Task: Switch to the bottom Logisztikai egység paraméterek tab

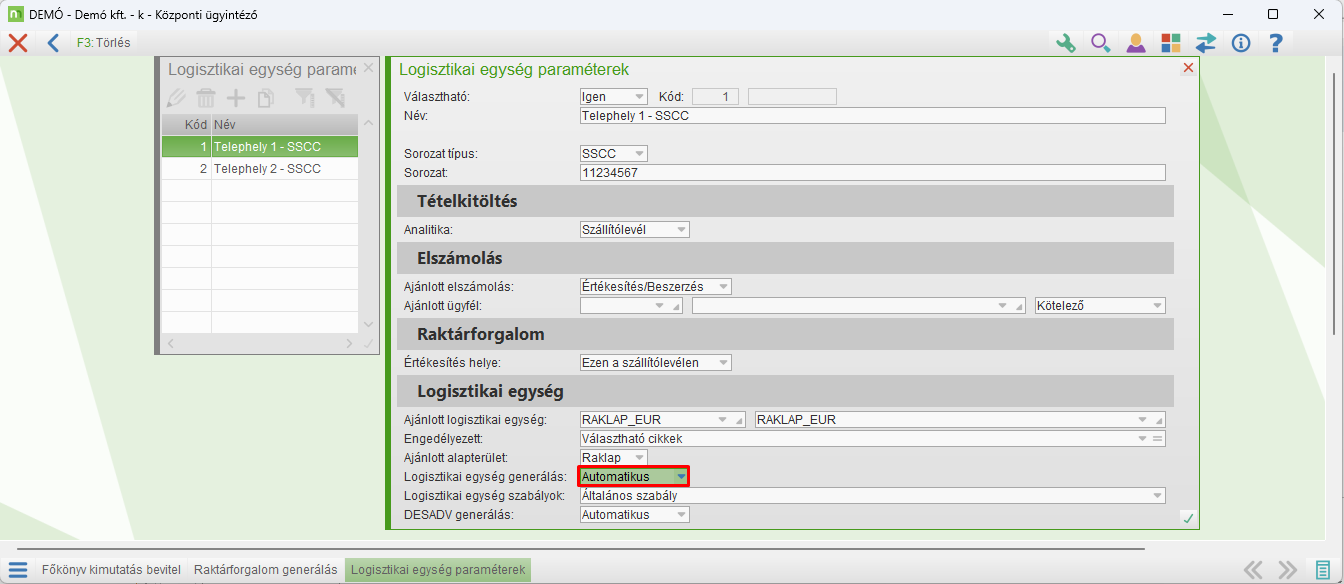Action: [x=438, y=570]
